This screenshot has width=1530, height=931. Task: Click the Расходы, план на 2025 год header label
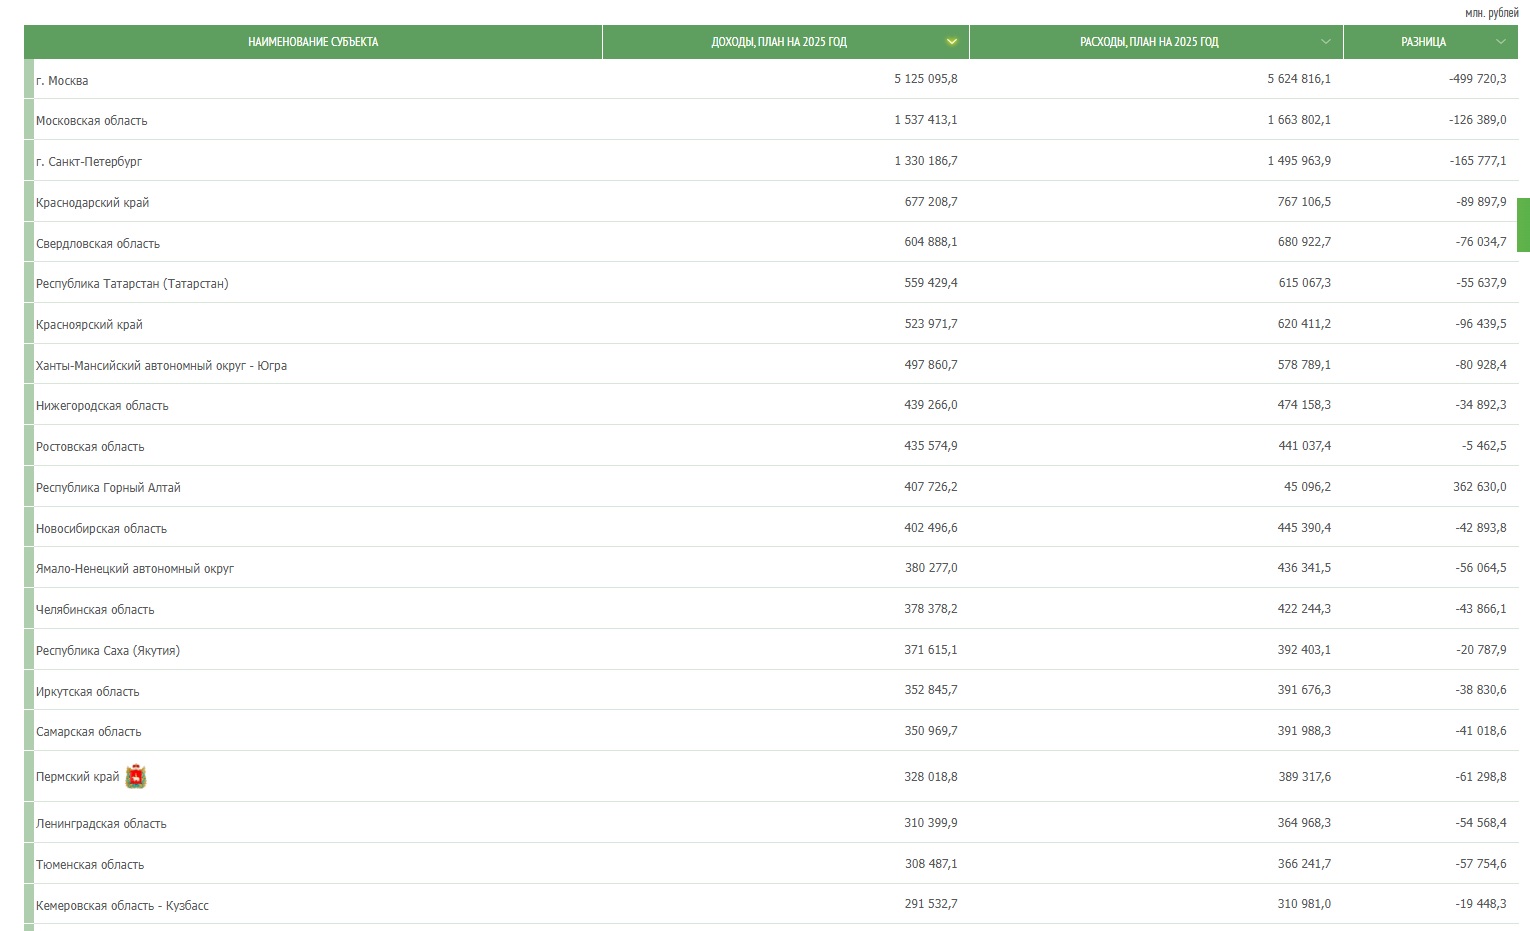[x=1149, y=42]
